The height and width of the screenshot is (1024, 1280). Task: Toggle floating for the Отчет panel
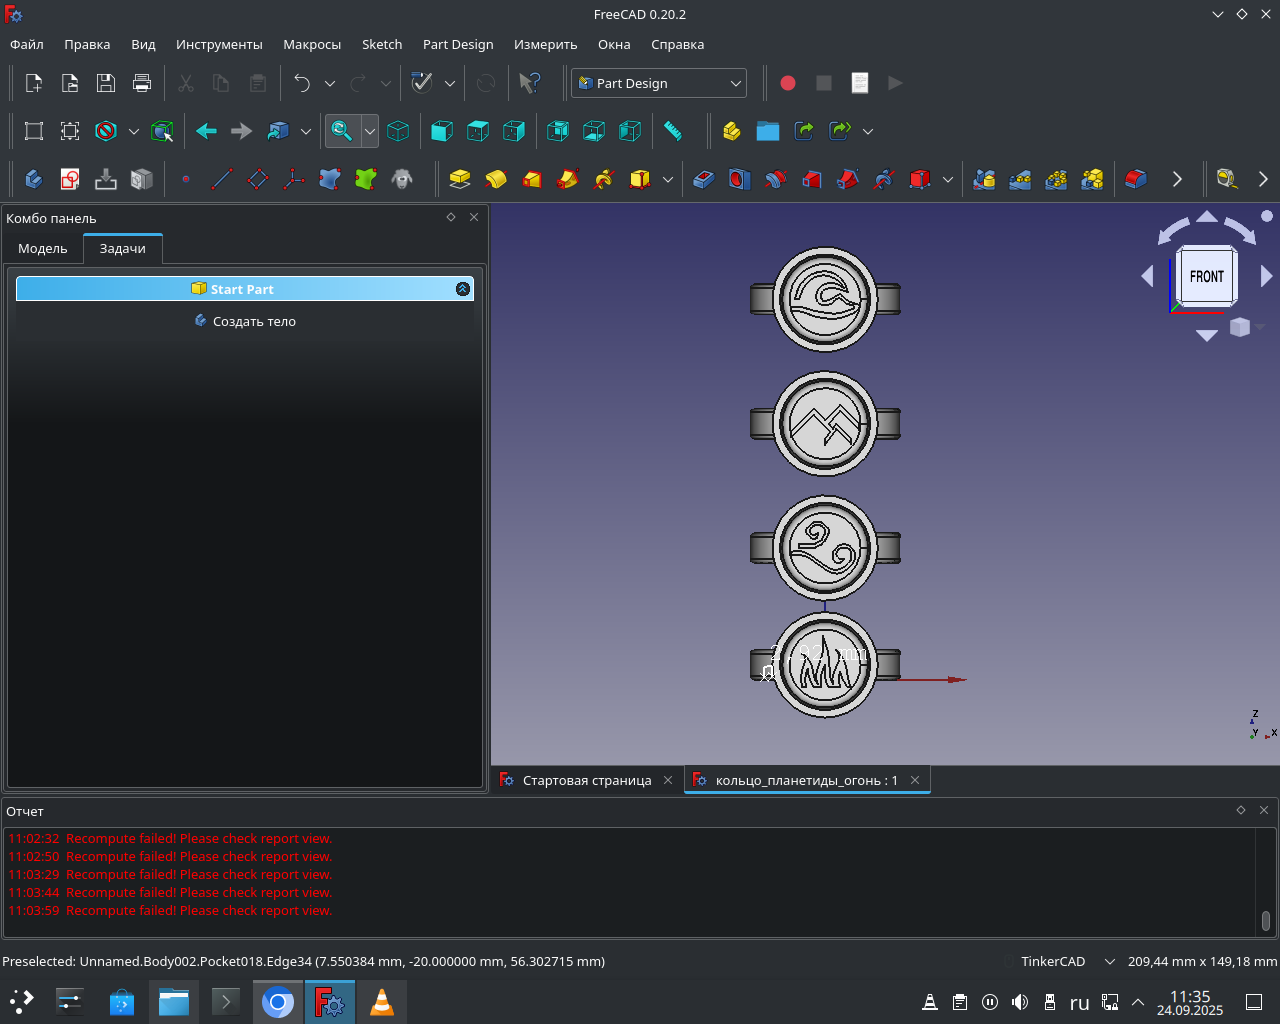[1241, 810]
